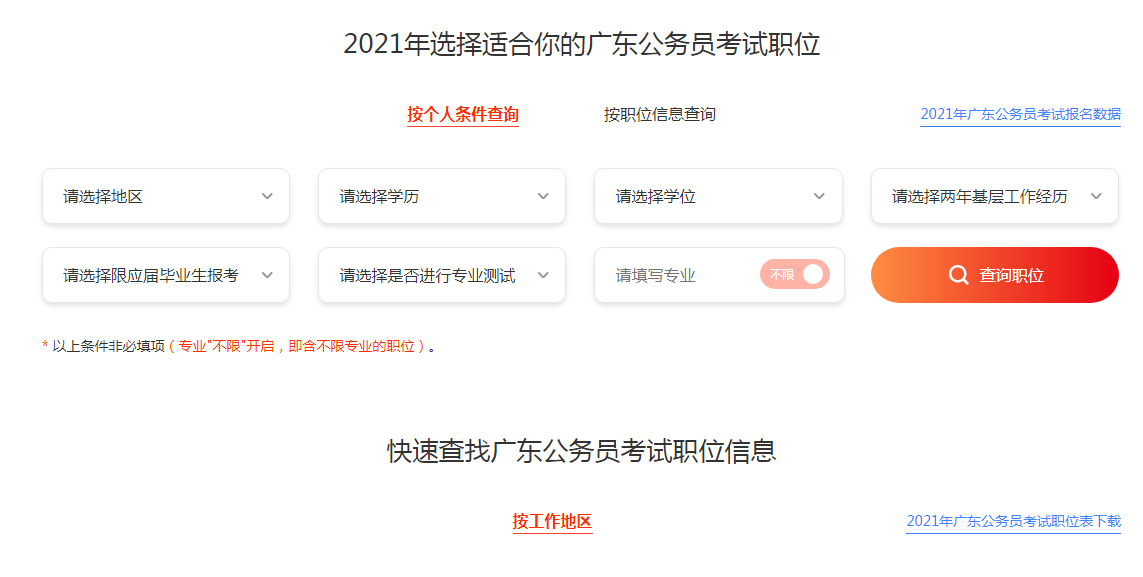Open the 请选择地区 region dropdown

(150, 196)
